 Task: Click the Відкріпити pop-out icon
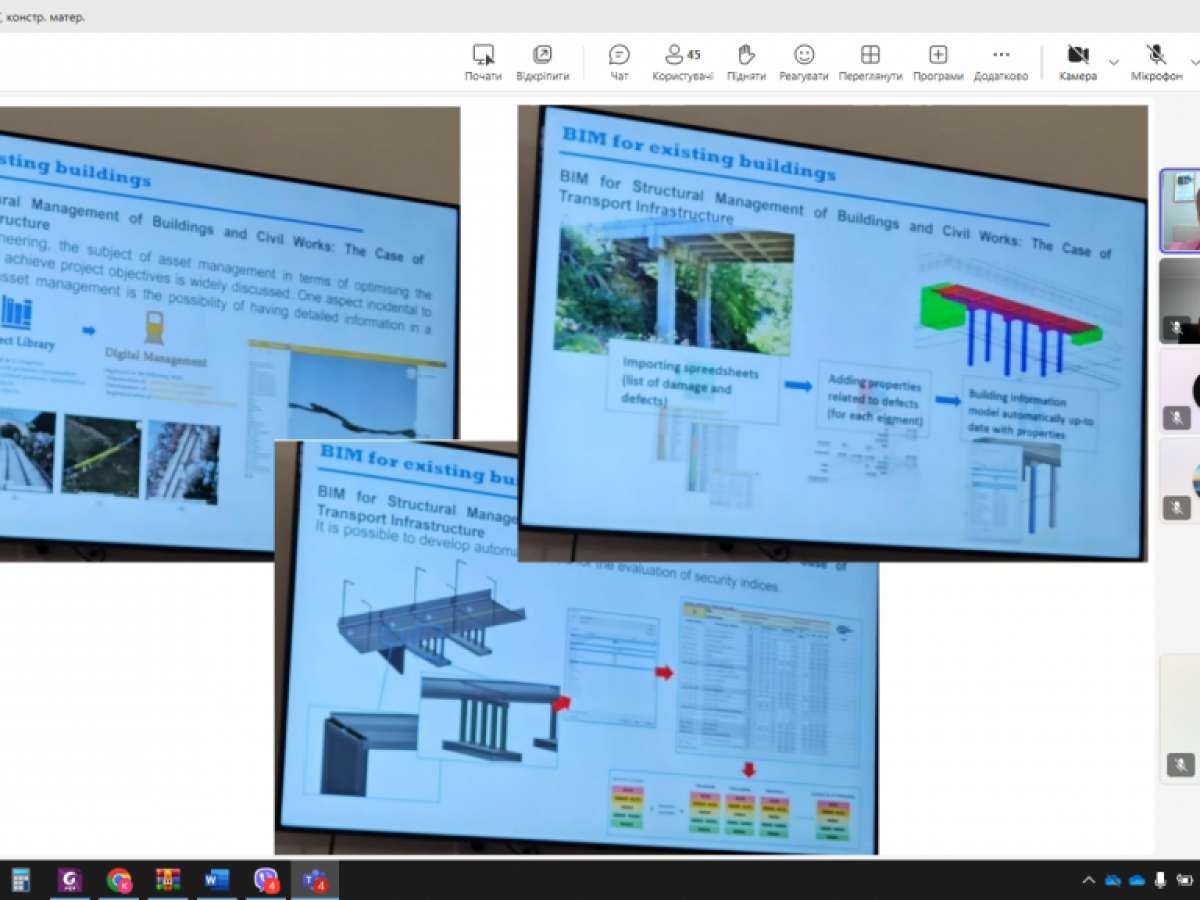[x=542, y=62]
